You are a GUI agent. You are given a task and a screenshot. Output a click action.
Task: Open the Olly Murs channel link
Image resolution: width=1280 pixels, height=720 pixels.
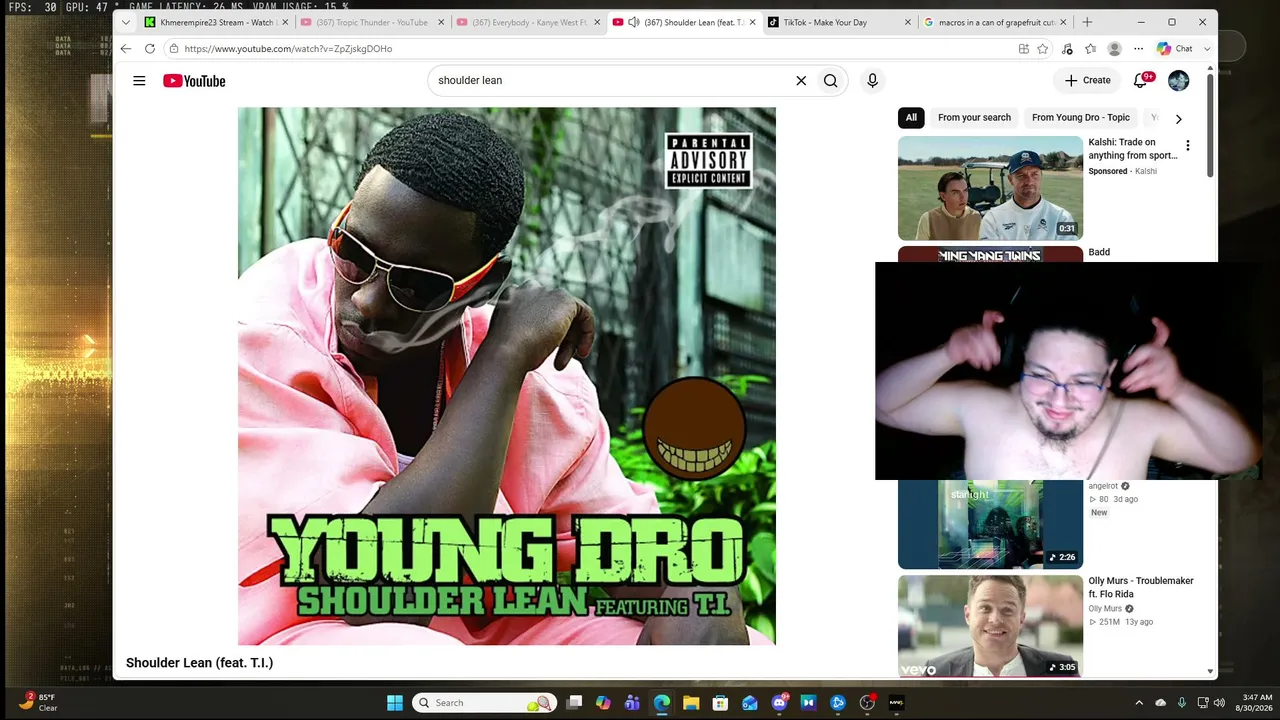[1105, 608]
